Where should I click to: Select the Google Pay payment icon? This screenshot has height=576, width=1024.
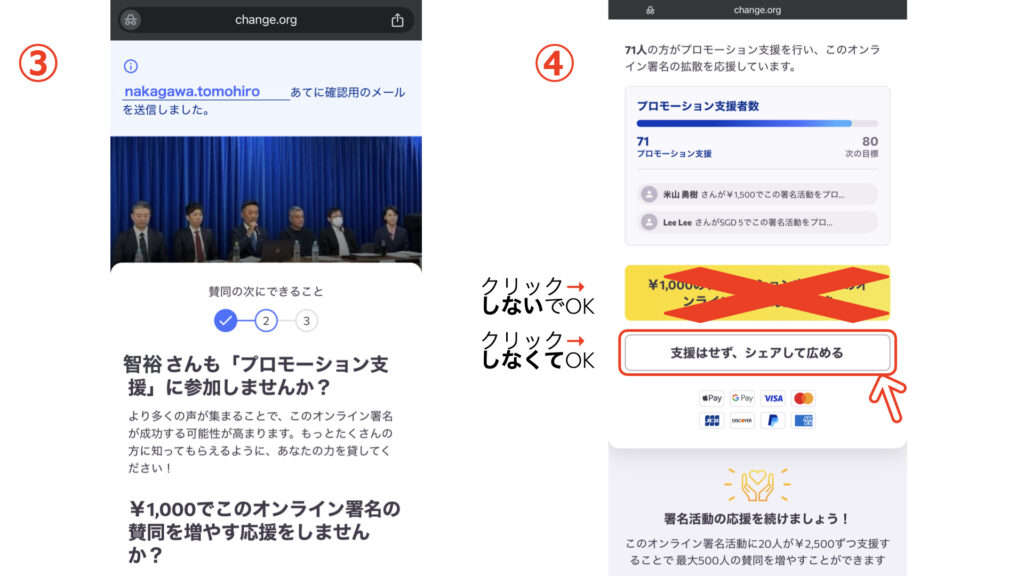[x=742, y=398]
